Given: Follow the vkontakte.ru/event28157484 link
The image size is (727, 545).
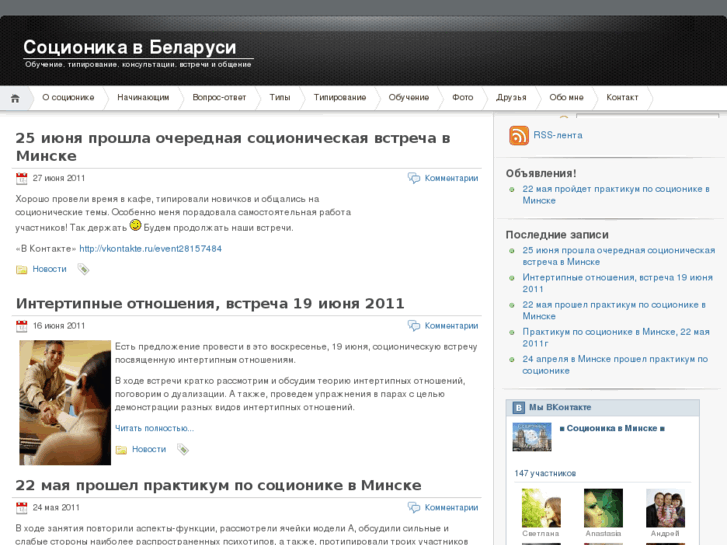Looking at the screenshot, I should (x=150, y=249).
